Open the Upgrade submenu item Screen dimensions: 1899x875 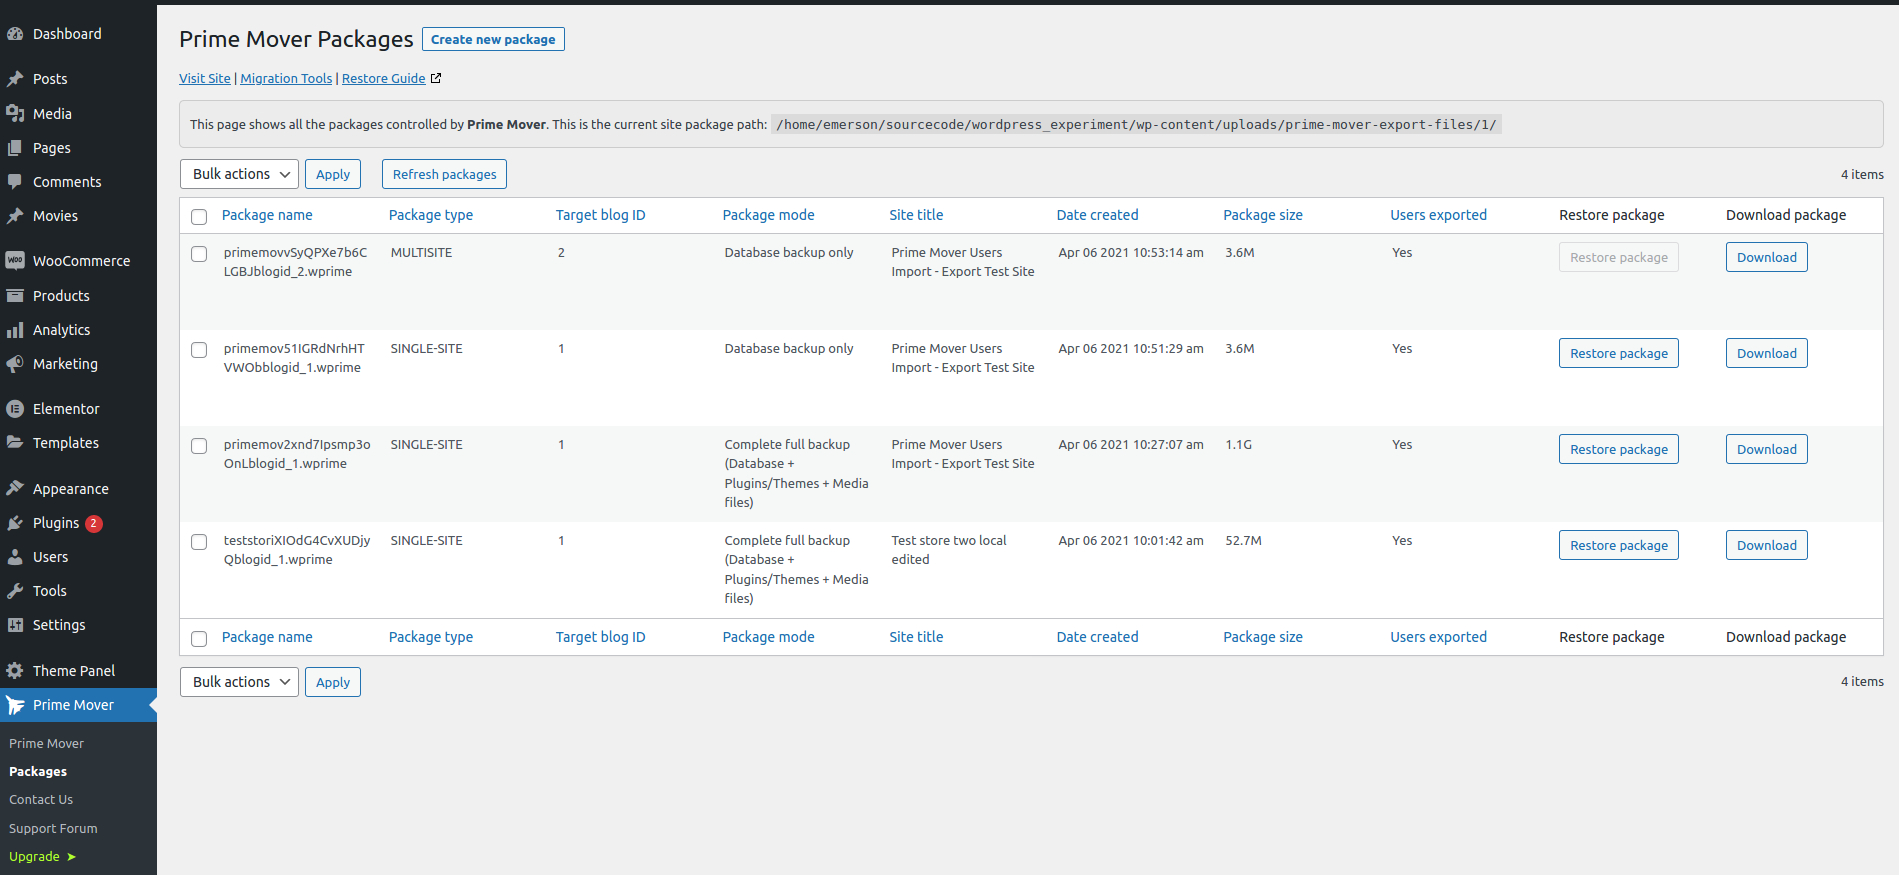tap(42, 857)
